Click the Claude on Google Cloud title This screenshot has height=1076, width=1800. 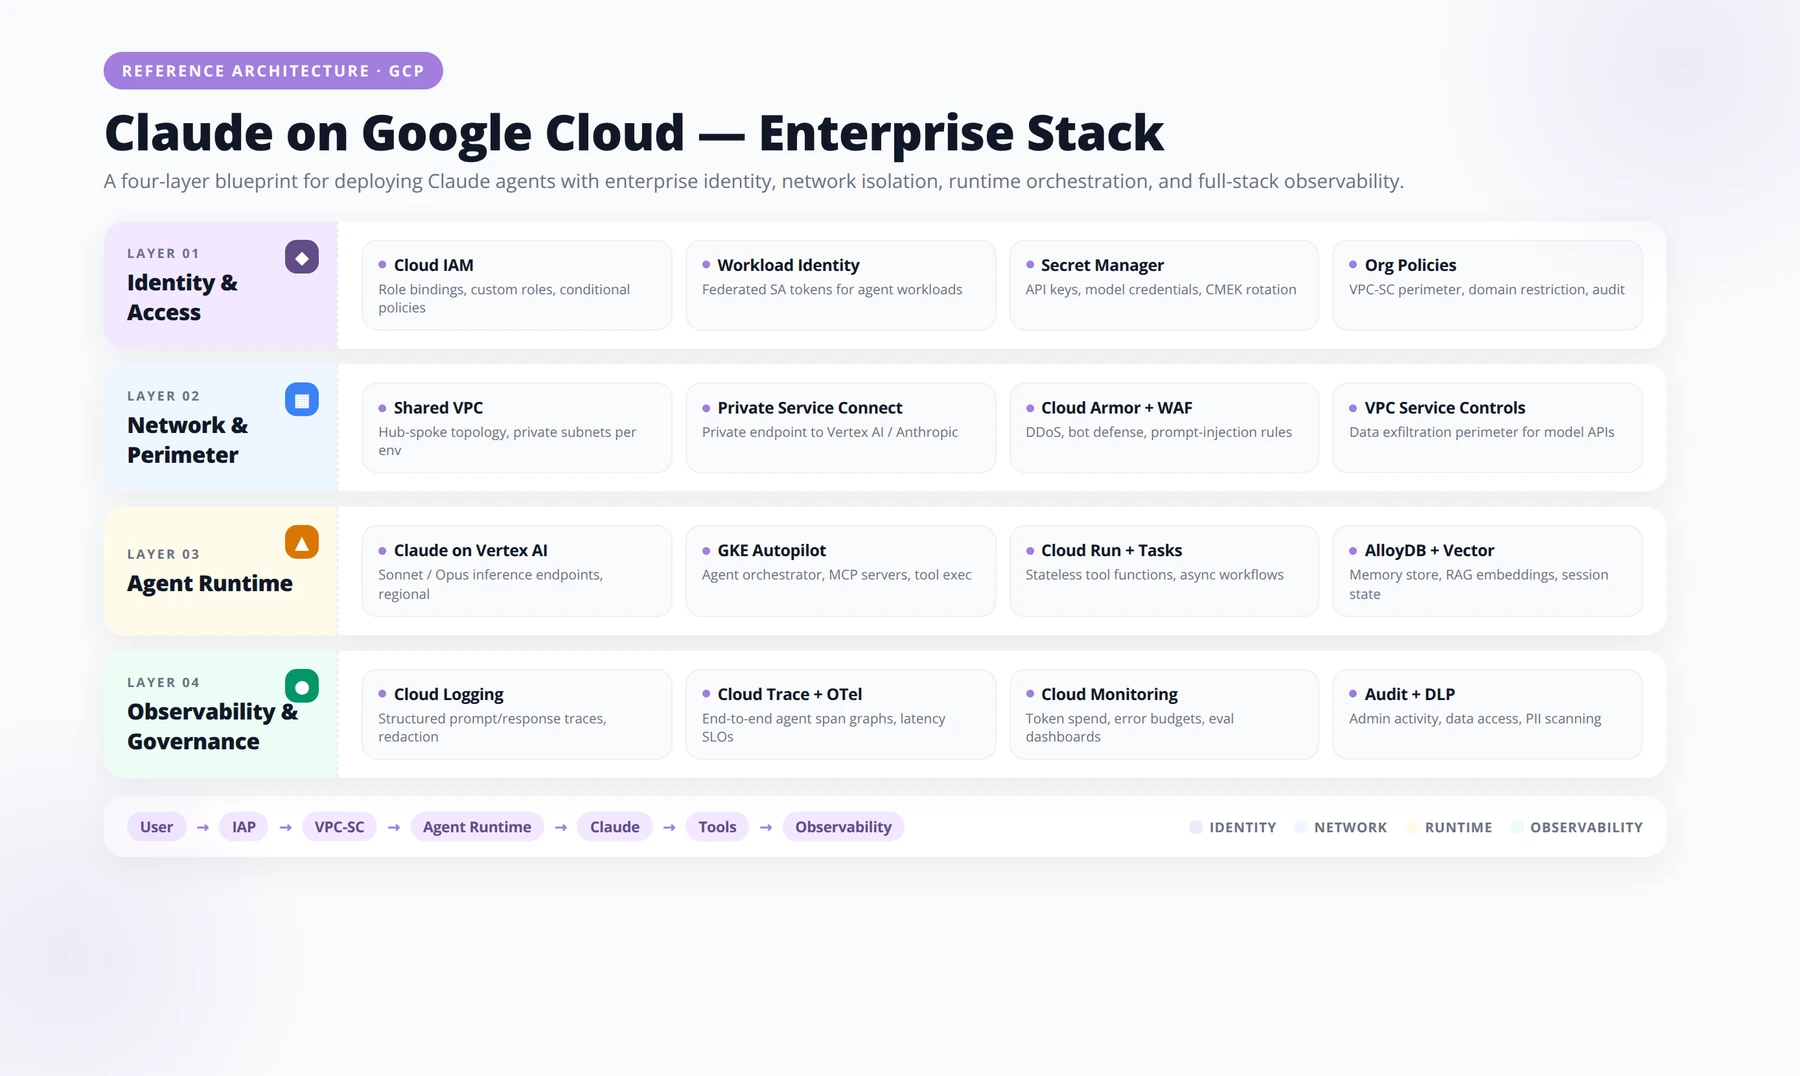coord(634,133)
